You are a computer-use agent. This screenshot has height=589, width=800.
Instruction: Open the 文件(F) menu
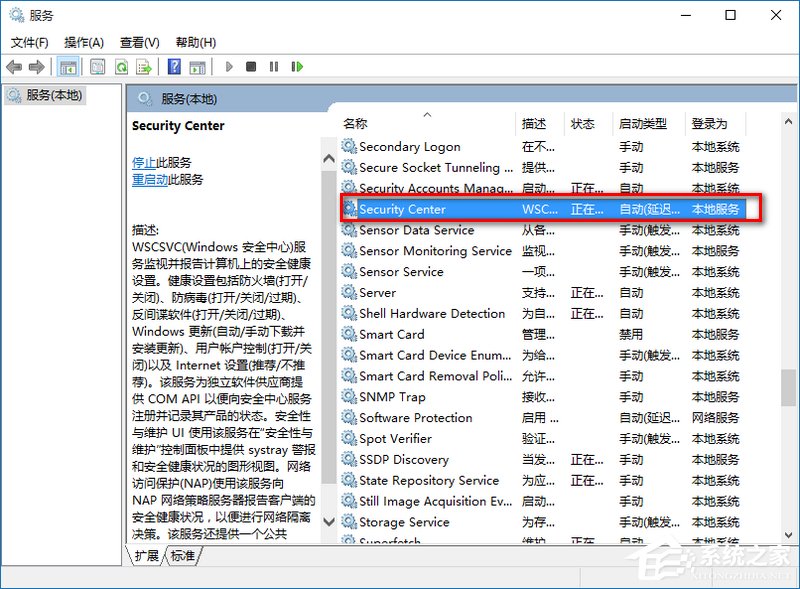[28, 42]
